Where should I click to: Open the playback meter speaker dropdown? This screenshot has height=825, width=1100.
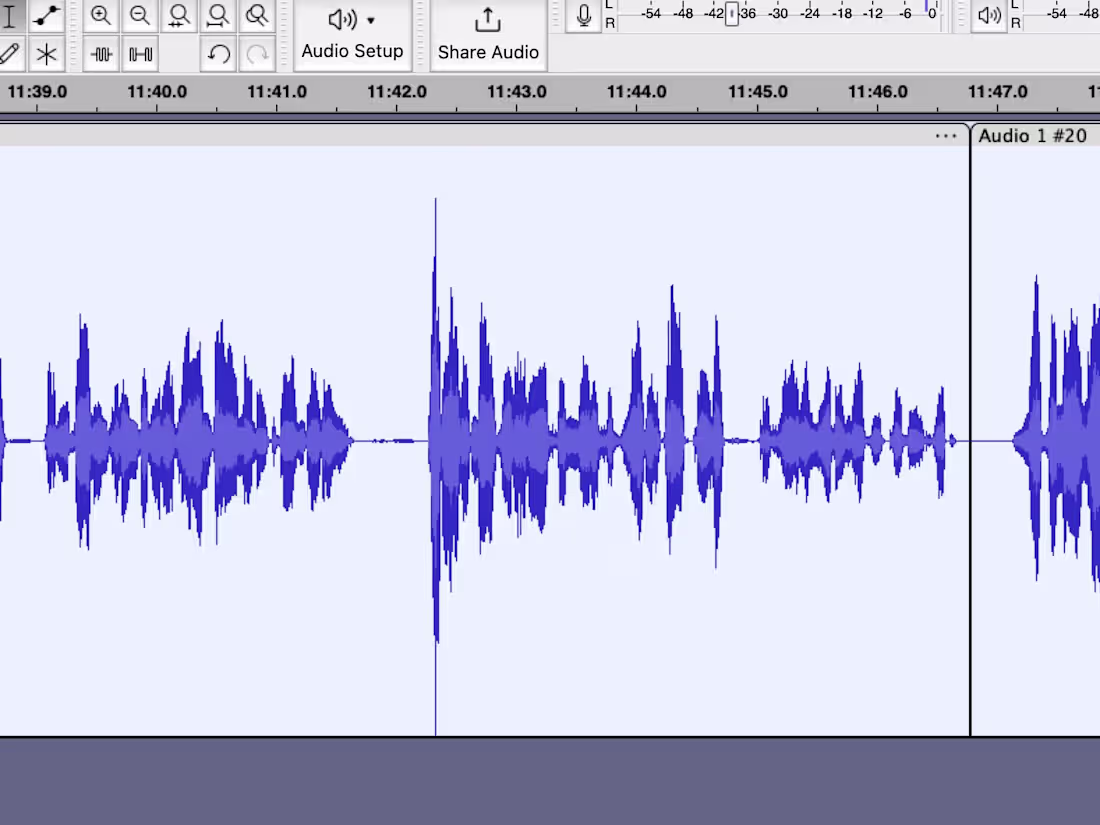989,15
